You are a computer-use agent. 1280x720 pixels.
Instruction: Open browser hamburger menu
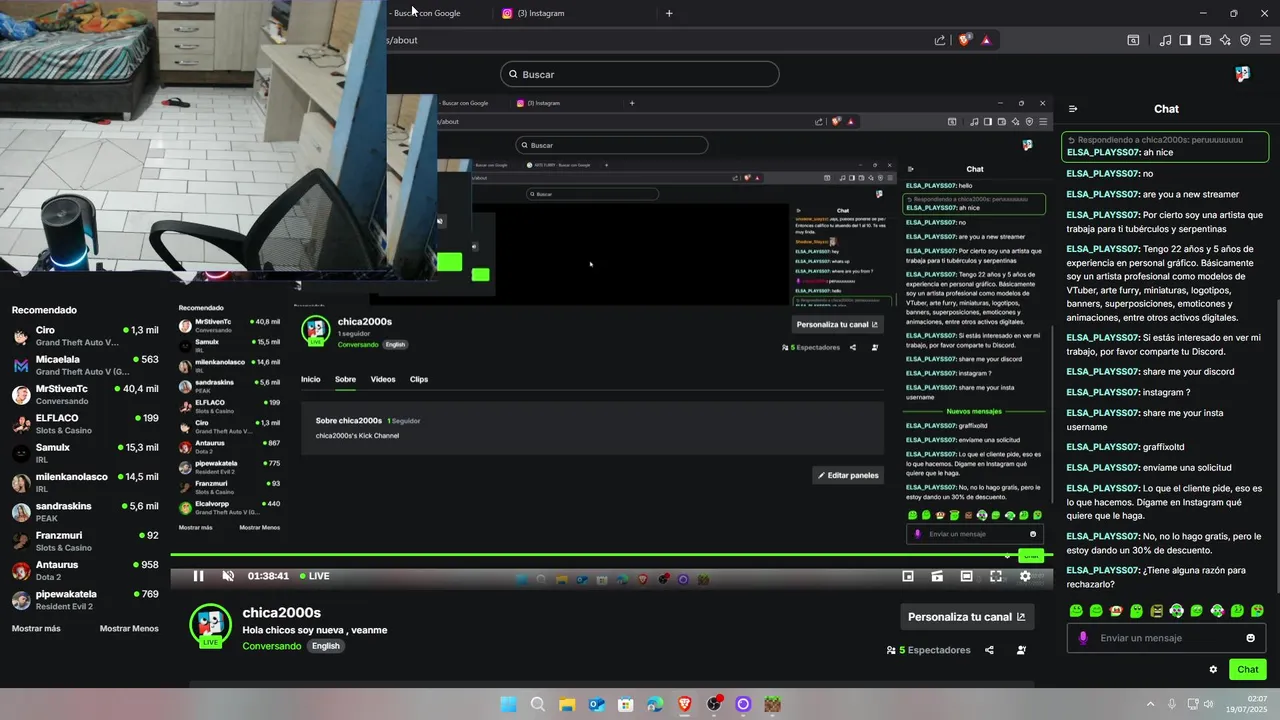point(1266,40)
